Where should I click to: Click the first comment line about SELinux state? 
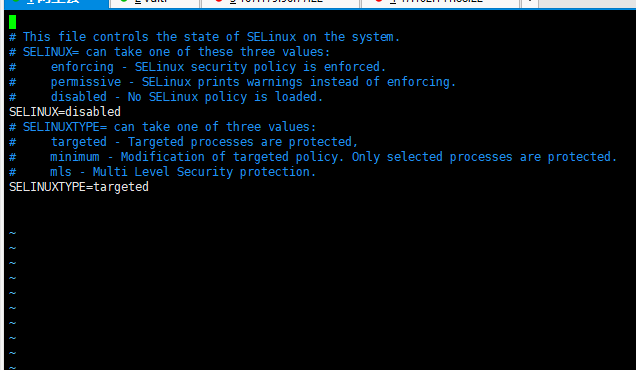(x=204, y=37)
